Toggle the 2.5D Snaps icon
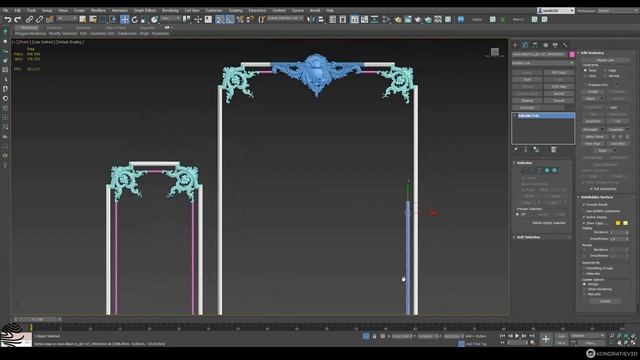The image size is (640, 360). (219, 19)
